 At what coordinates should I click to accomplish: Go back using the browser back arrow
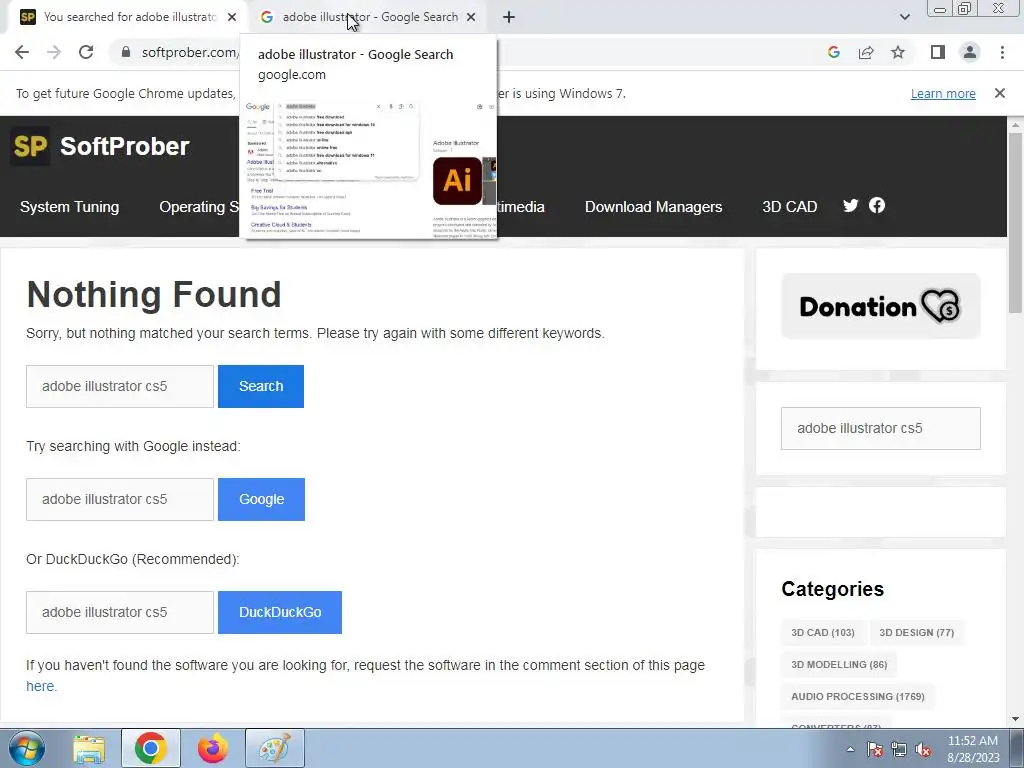[22, 52]
